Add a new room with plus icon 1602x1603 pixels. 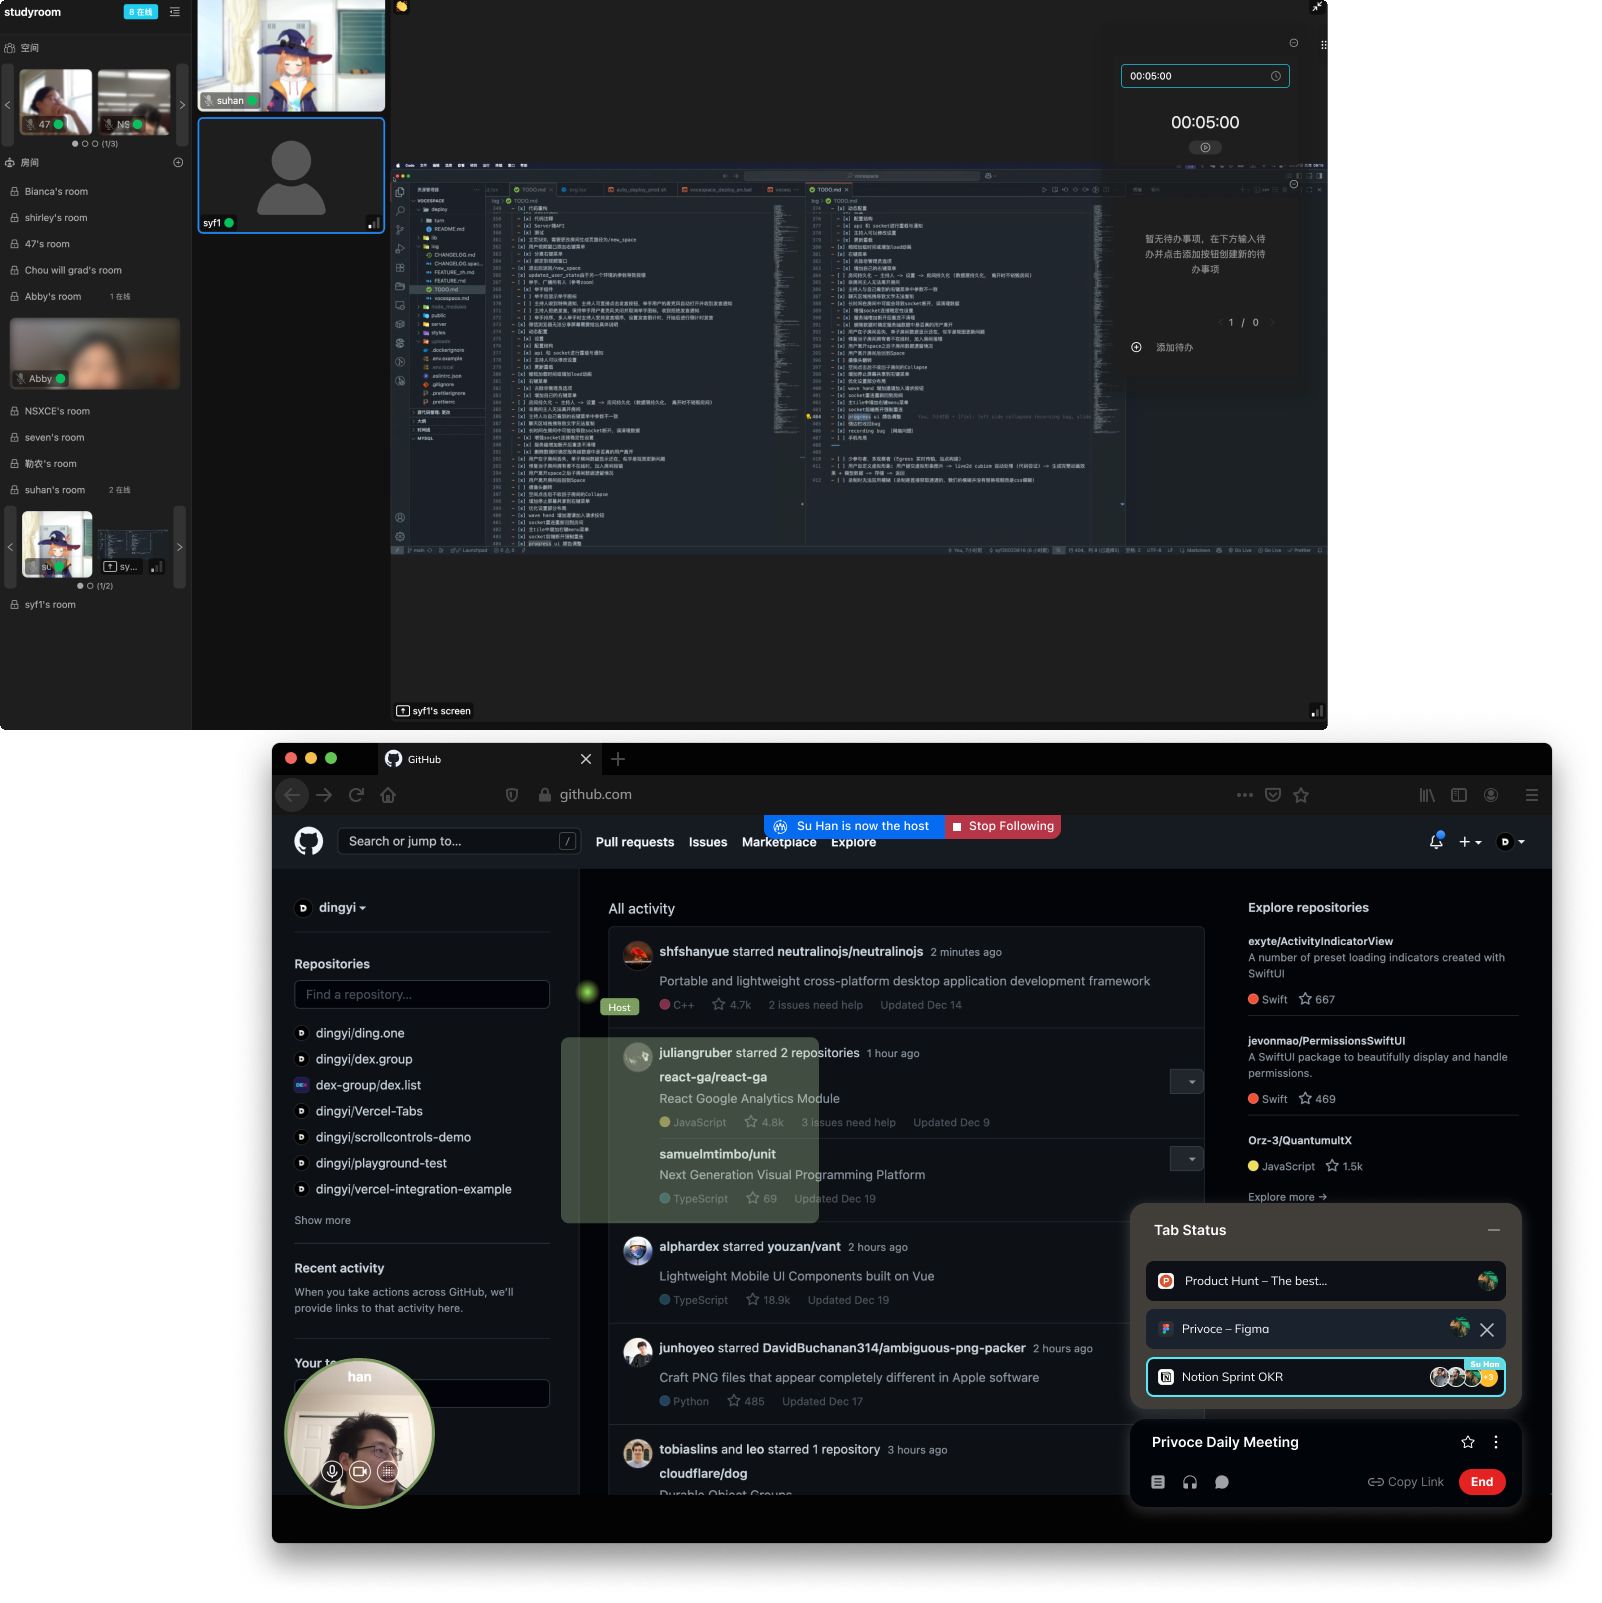[x=178, y=162]
